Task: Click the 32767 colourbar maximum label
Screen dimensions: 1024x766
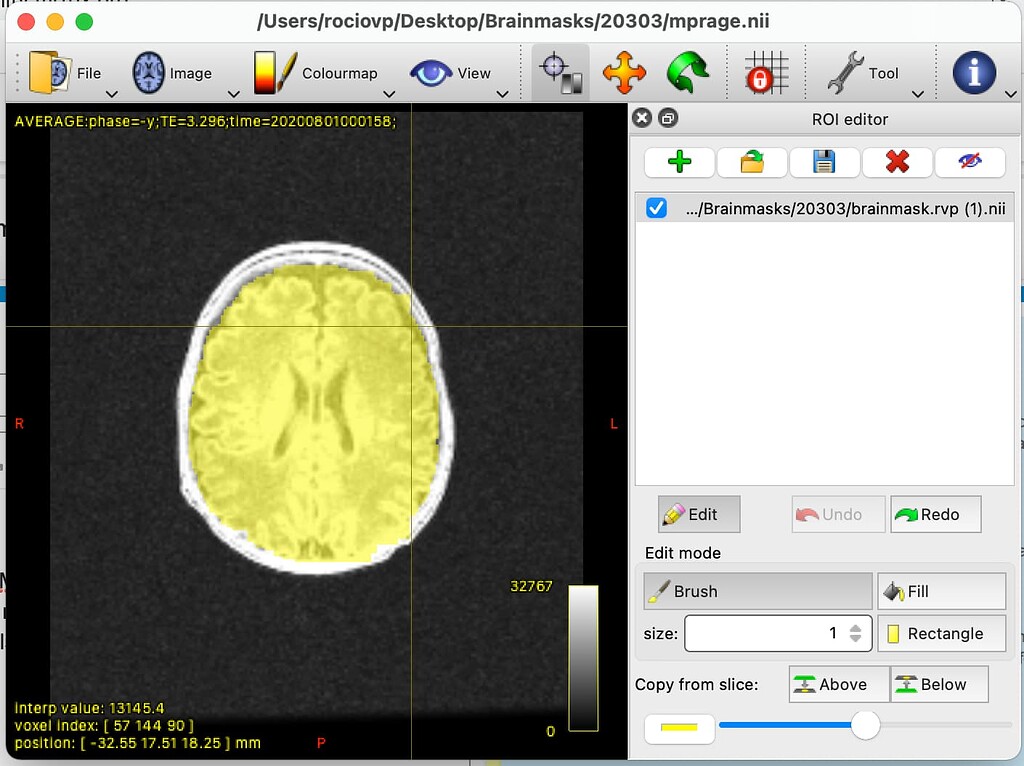Action: [531, 586]
